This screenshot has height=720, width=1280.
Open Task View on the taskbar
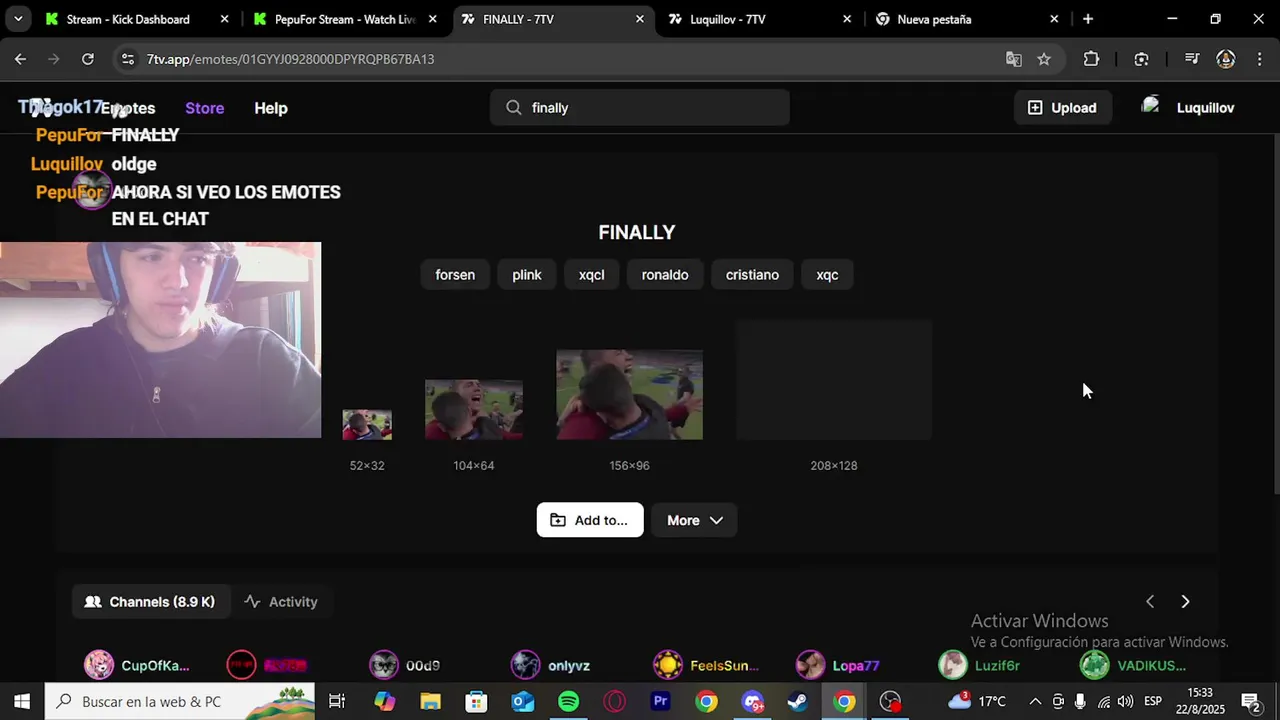[337, 702]
